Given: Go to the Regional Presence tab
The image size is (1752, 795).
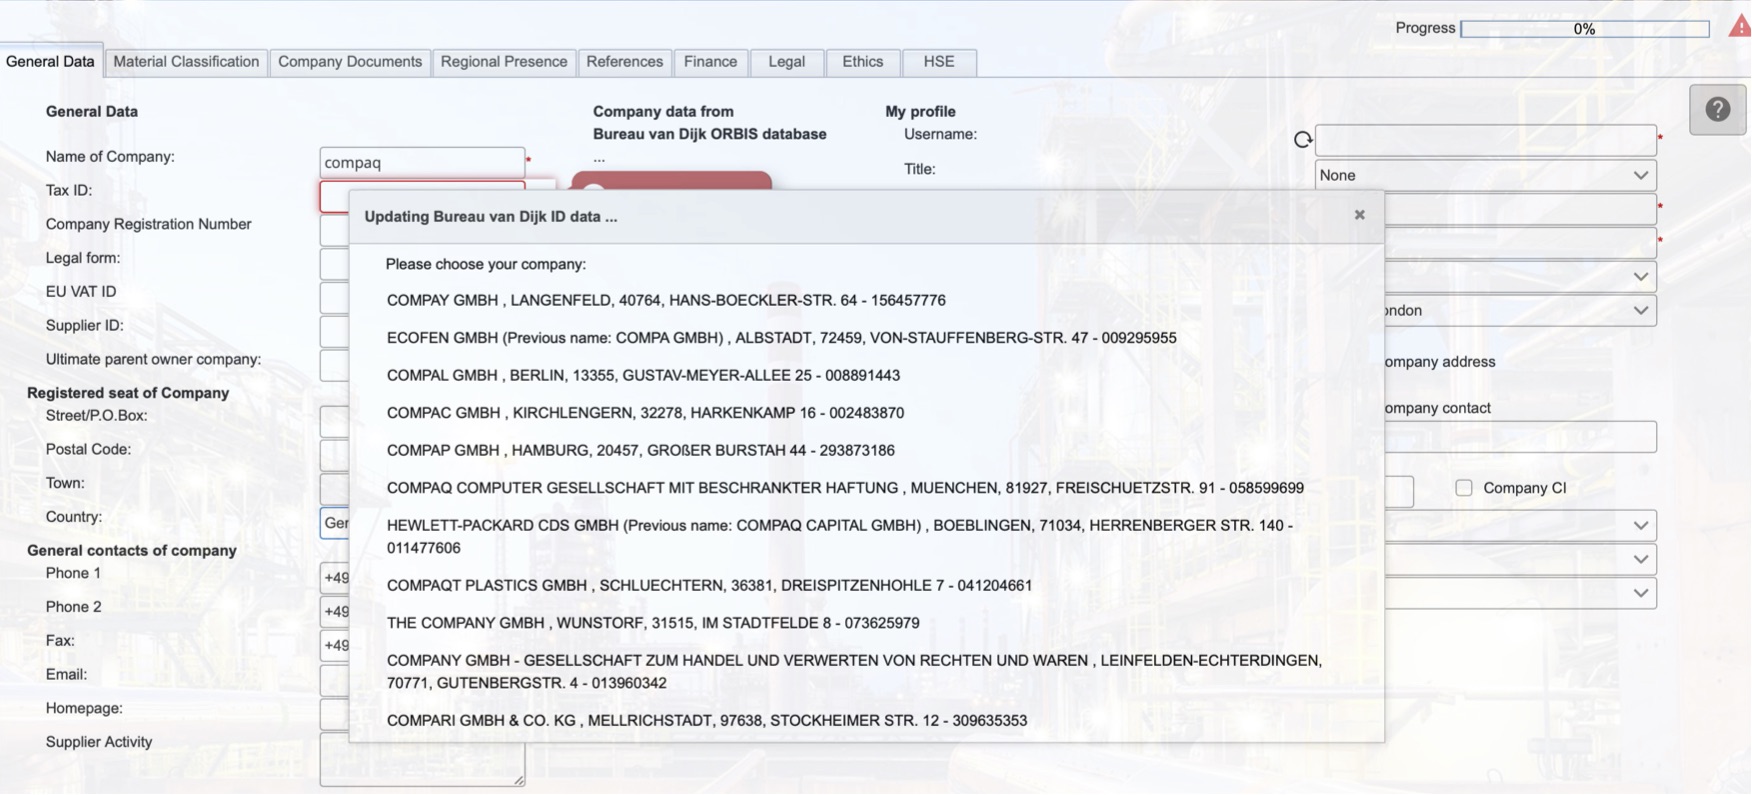Looking at the screenshot, I should (x=504, y=62).
